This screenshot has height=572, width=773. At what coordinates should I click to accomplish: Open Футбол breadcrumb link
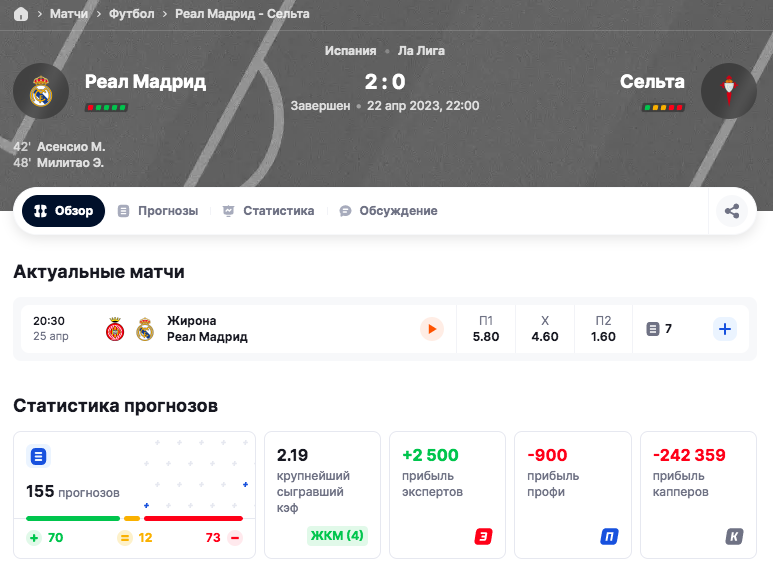tap(131, 14)
